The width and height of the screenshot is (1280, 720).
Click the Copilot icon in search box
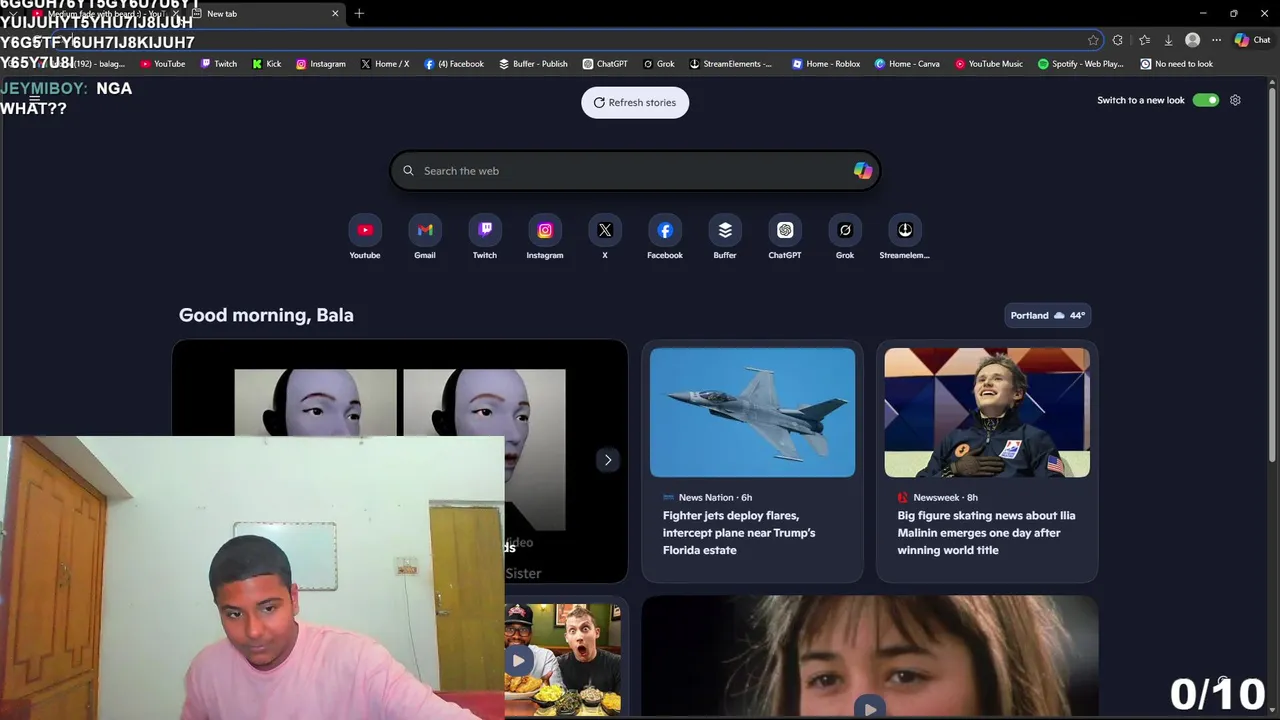(x=862, y=171)
